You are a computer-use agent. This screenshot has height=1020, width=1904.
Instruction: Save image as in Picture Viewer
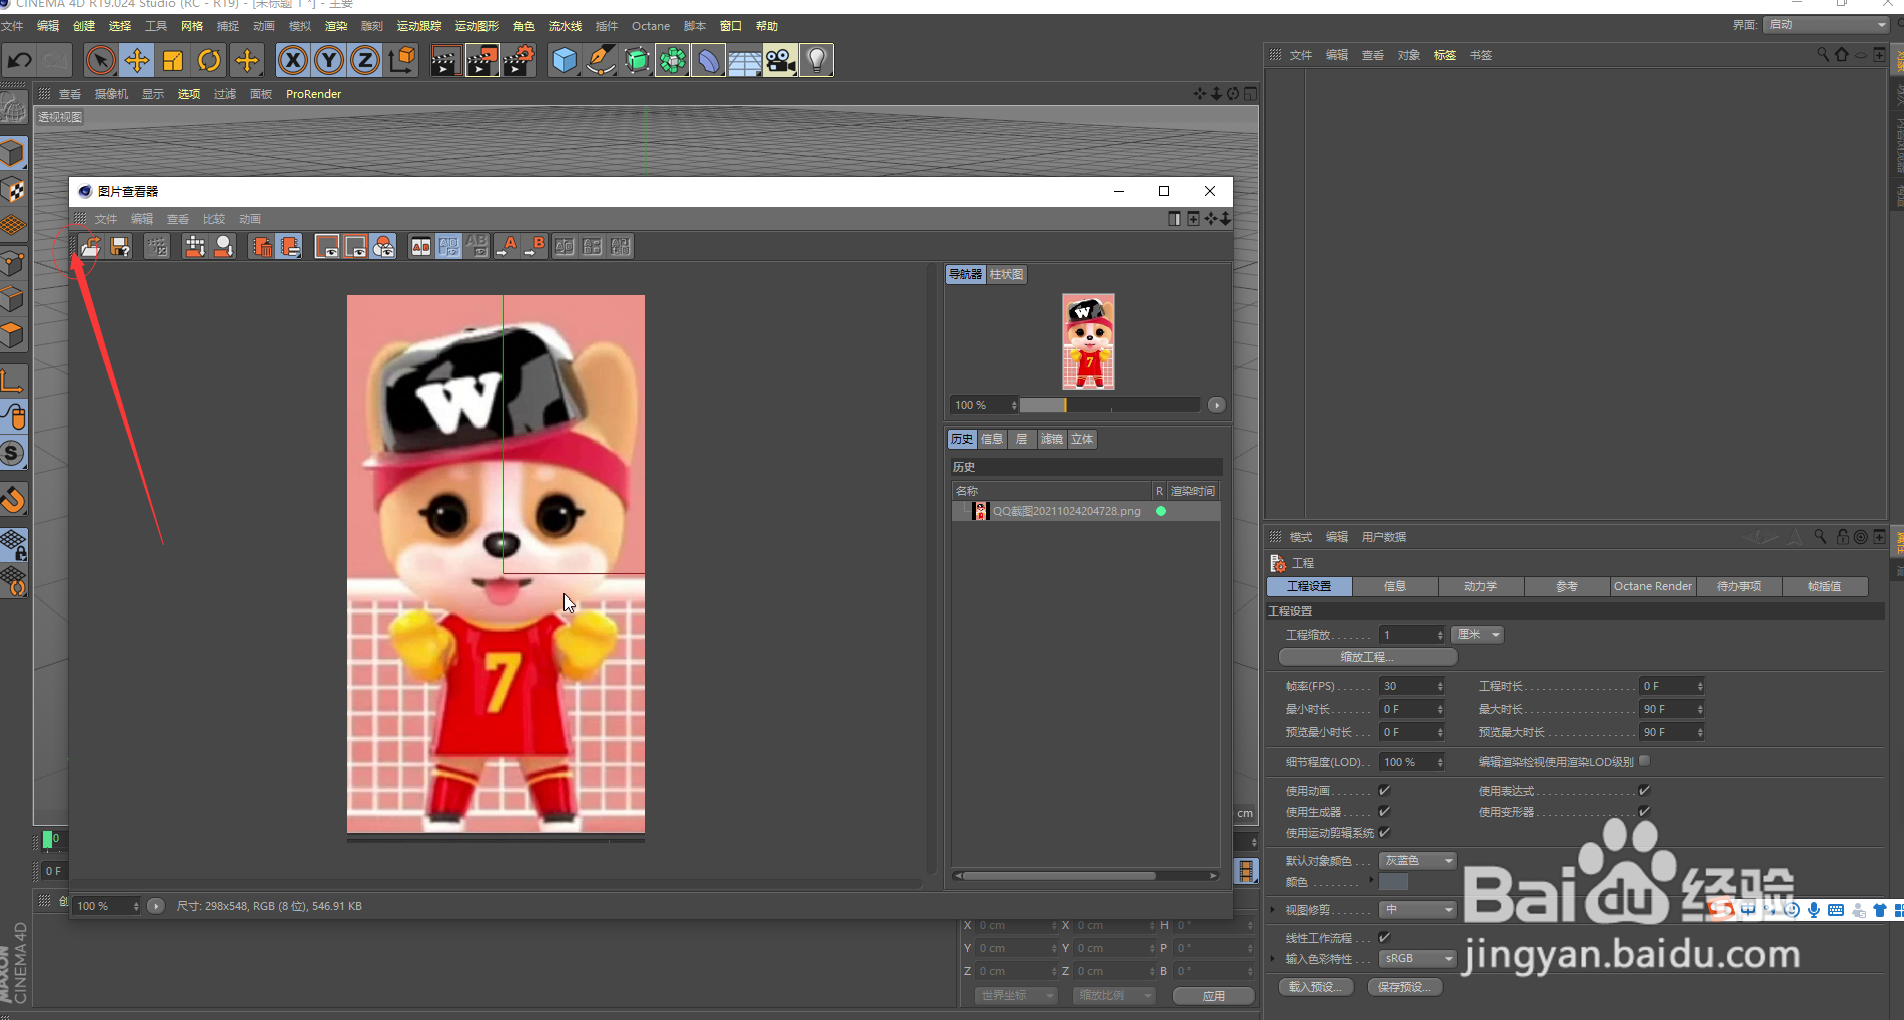[x=120, y=247]
